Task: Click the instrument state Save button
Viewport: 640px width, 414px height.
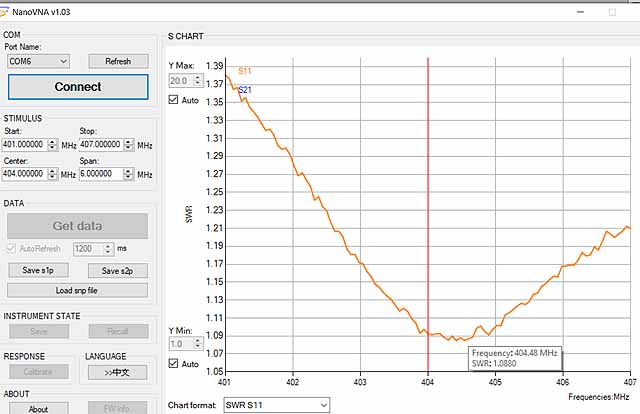Action: (x=39, y=331)
